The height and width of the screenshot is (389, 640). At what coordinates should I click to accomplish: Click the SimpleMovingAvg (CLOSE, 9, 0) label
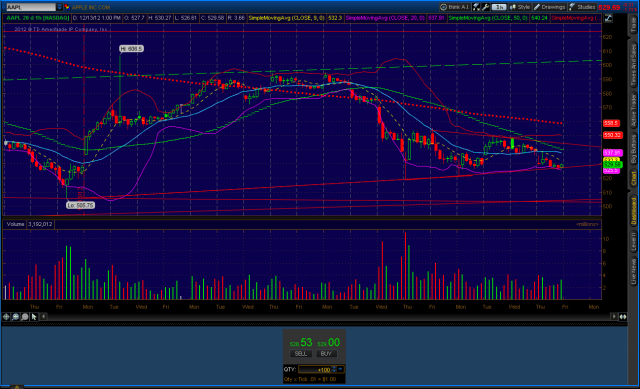pos(287,18)
